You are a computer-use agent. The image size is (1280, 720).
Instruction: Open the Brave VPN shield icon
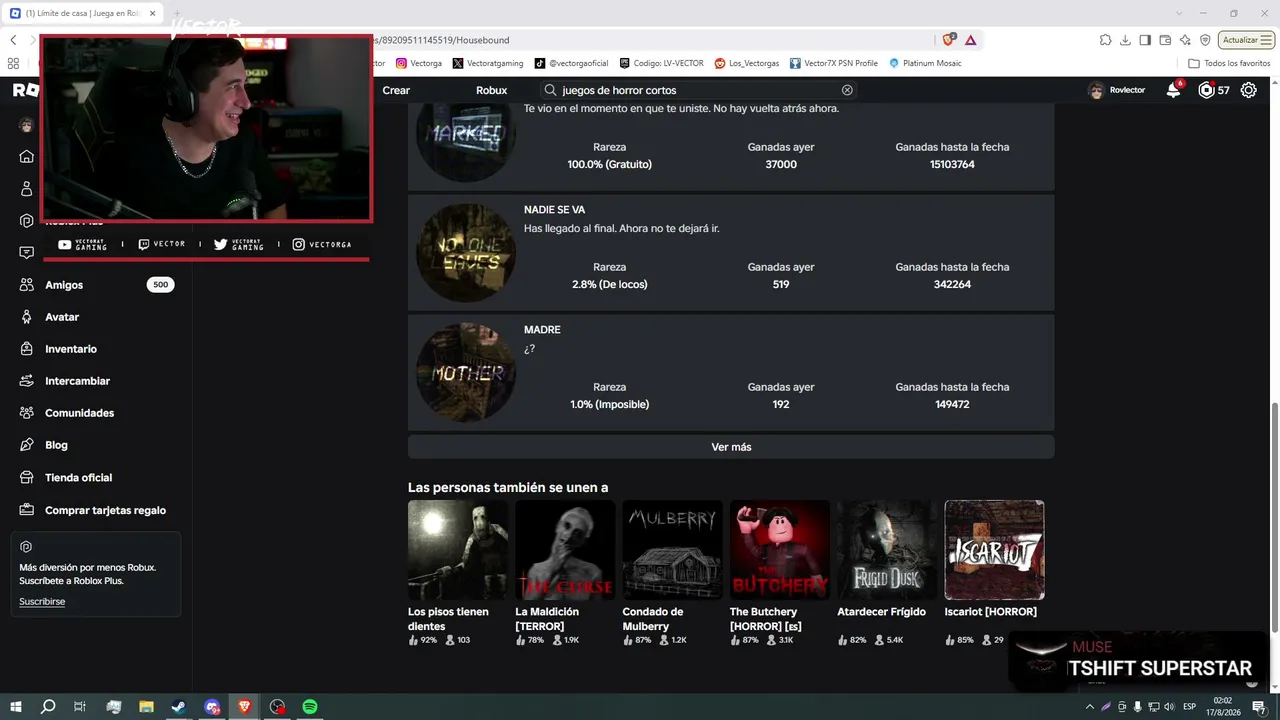pos(1205,40)
